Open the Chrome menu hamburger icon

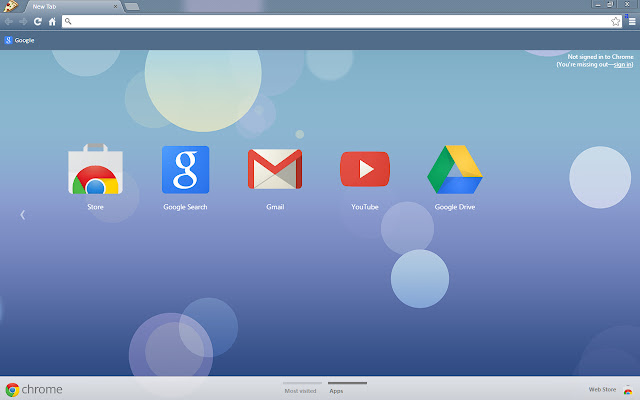(x=632, y=22)
